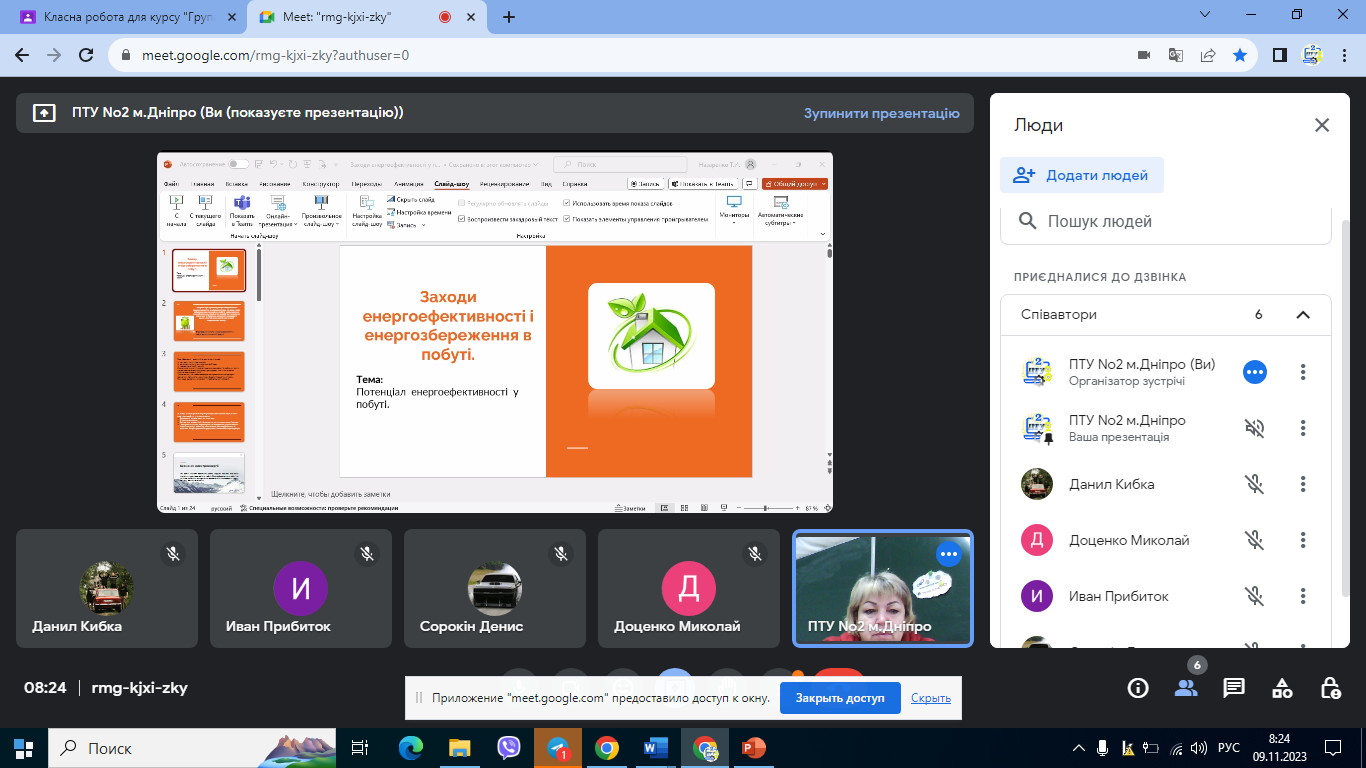Open the Вид ribbon tab in PowerPoint
Image resolution: width=1366 pixels, height=768 pixels.
click(546, 184)
